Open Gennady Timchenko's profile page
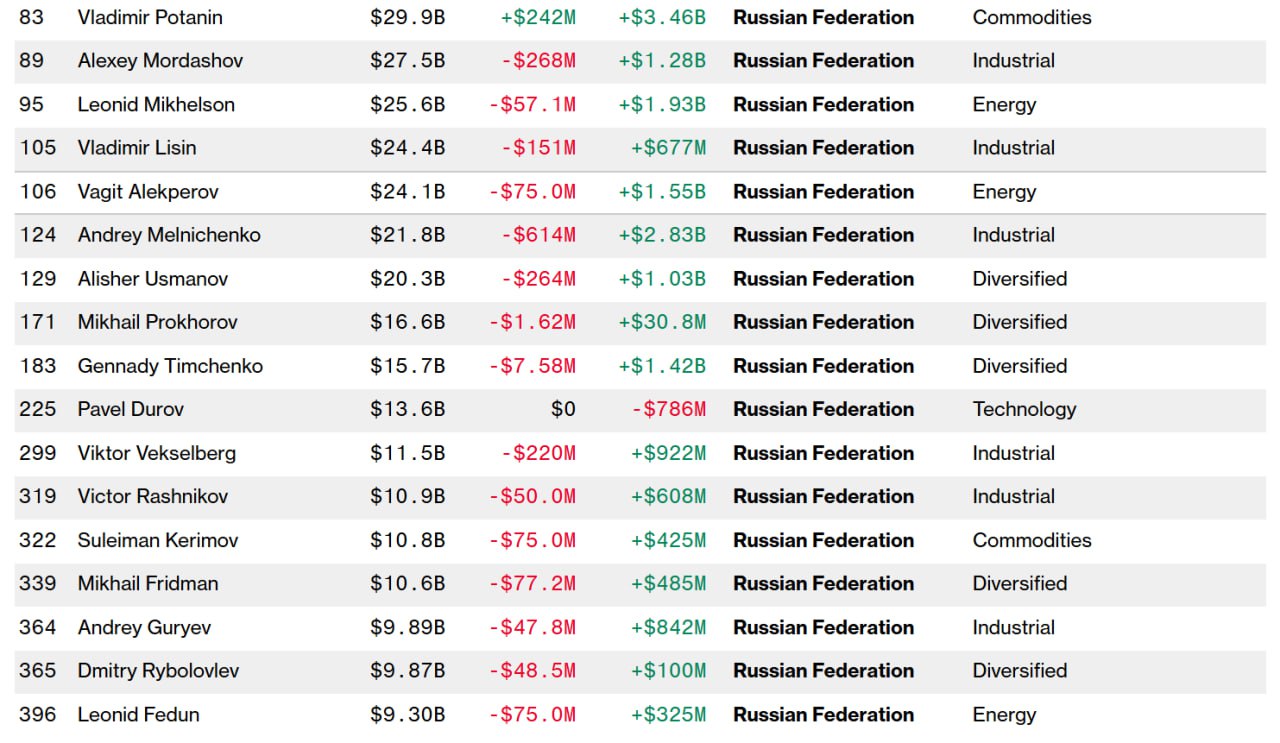Viewport: 1280px width, 743px height. (x=170, y=366)
